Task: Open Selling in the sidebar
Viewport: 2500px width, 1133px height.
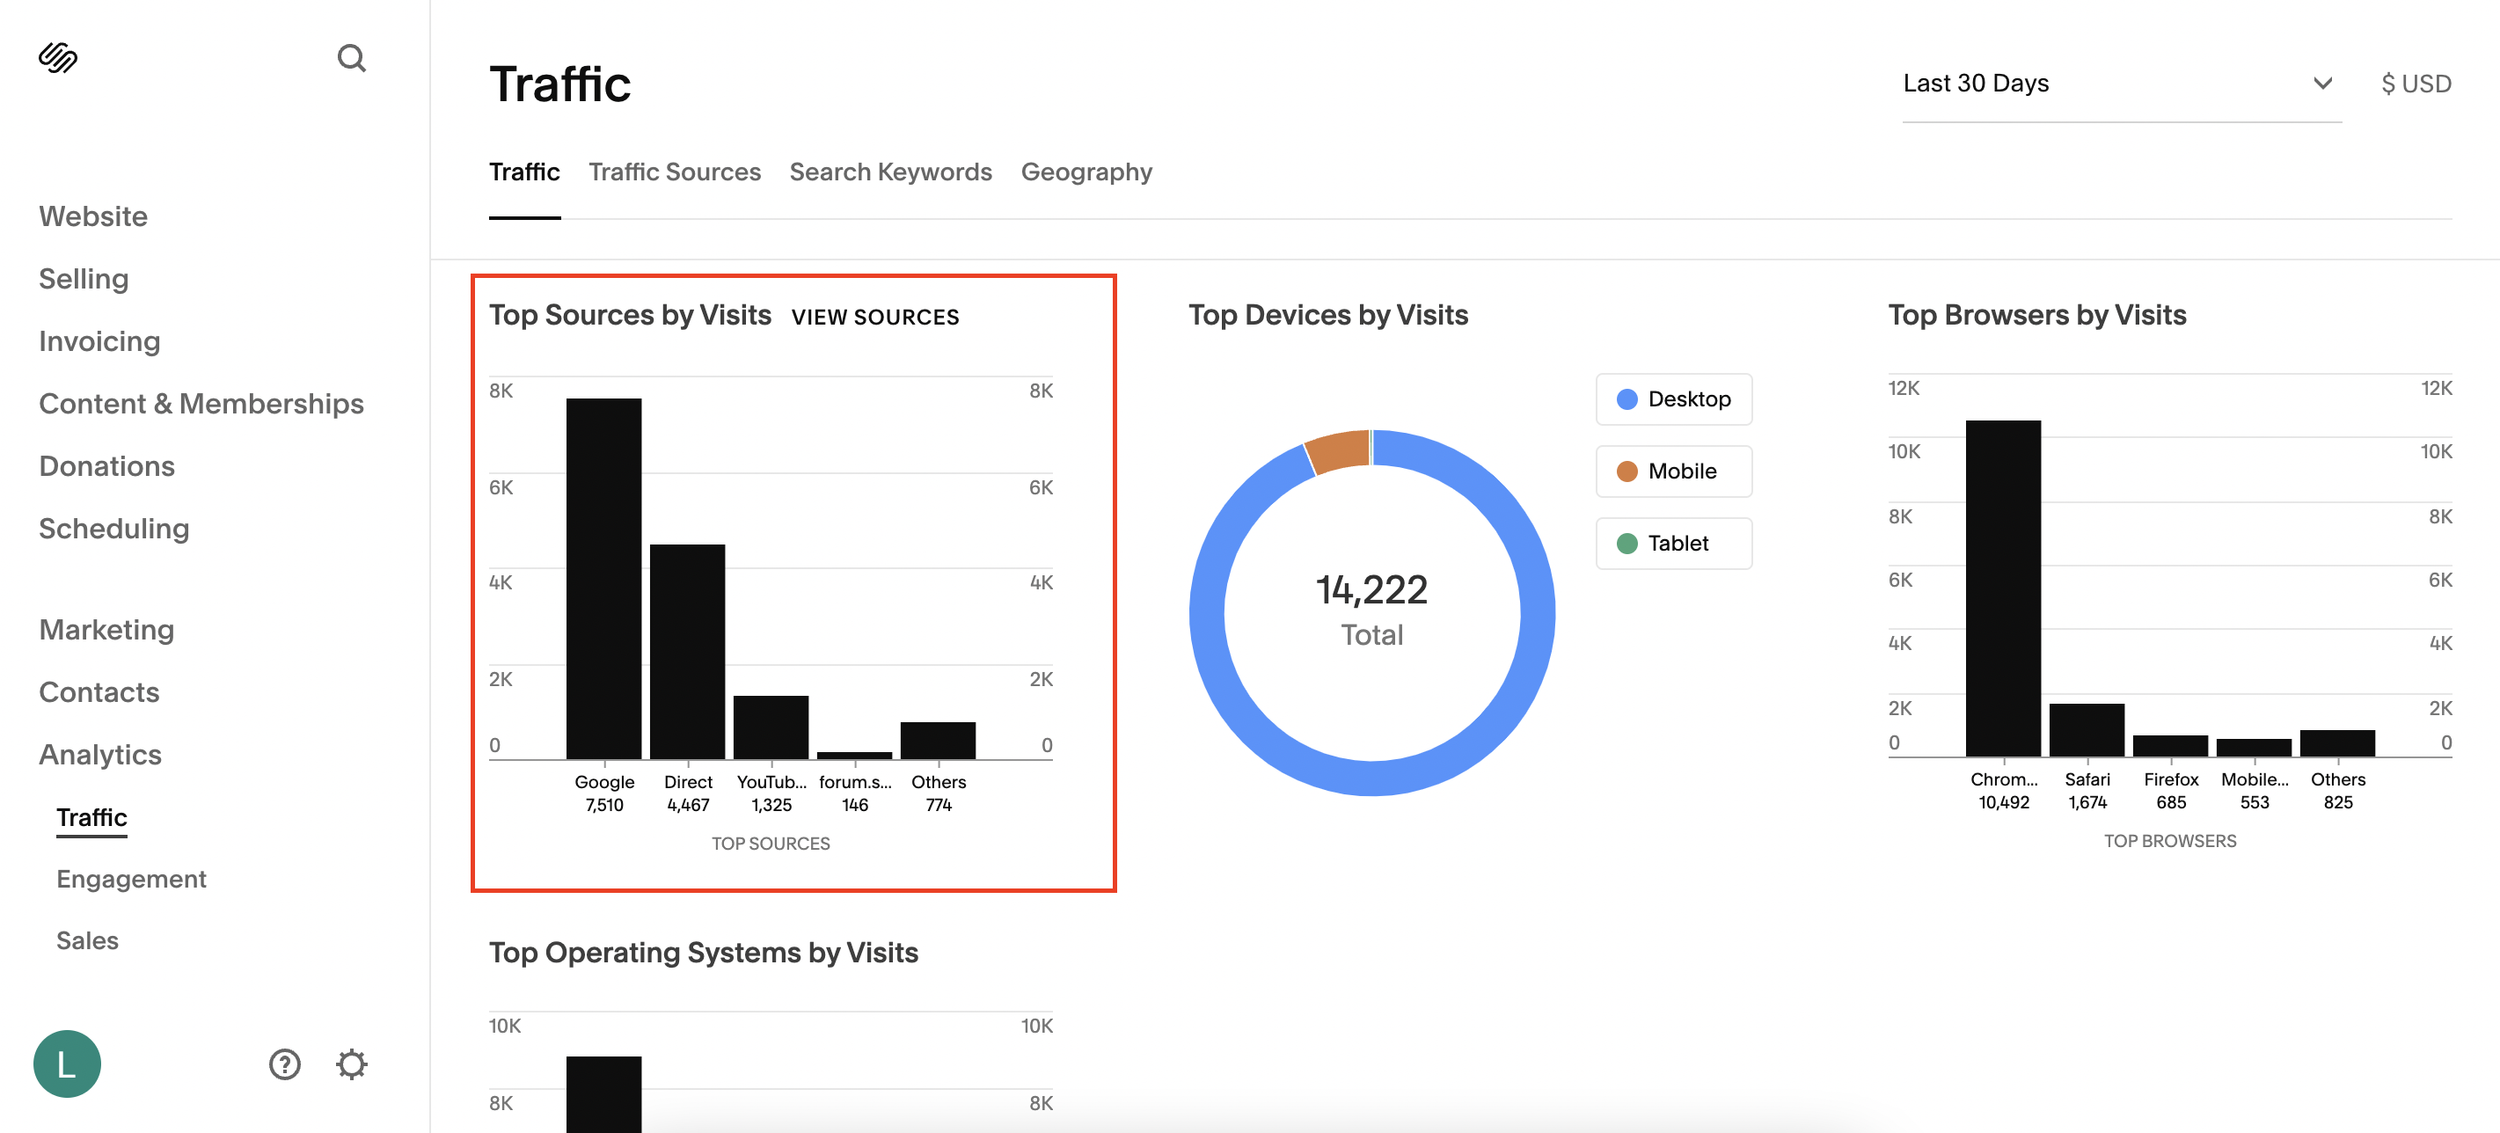Action: pyautogui.click(x=84, y=279)
